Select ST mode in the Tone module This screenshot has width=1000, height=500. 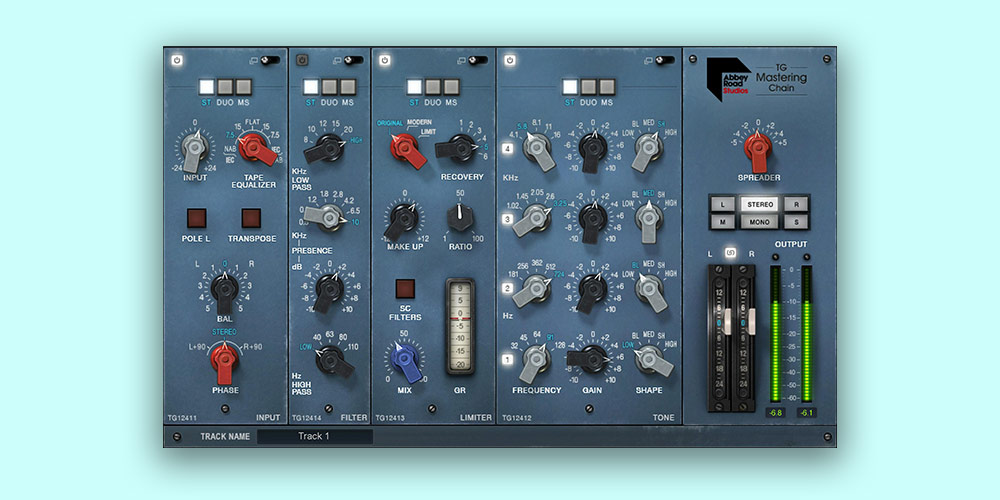570,87
